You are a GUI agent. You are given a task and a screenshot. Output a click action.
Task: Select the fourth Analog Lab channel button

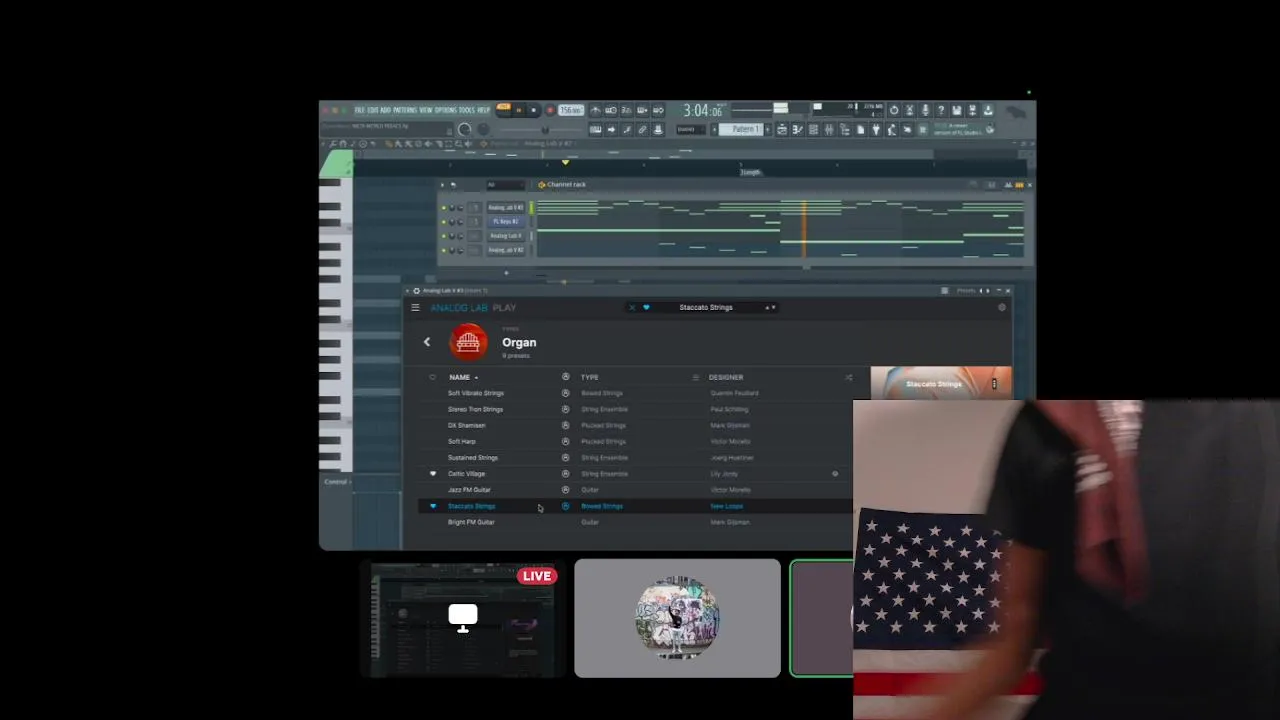click(x=506, y=250)
